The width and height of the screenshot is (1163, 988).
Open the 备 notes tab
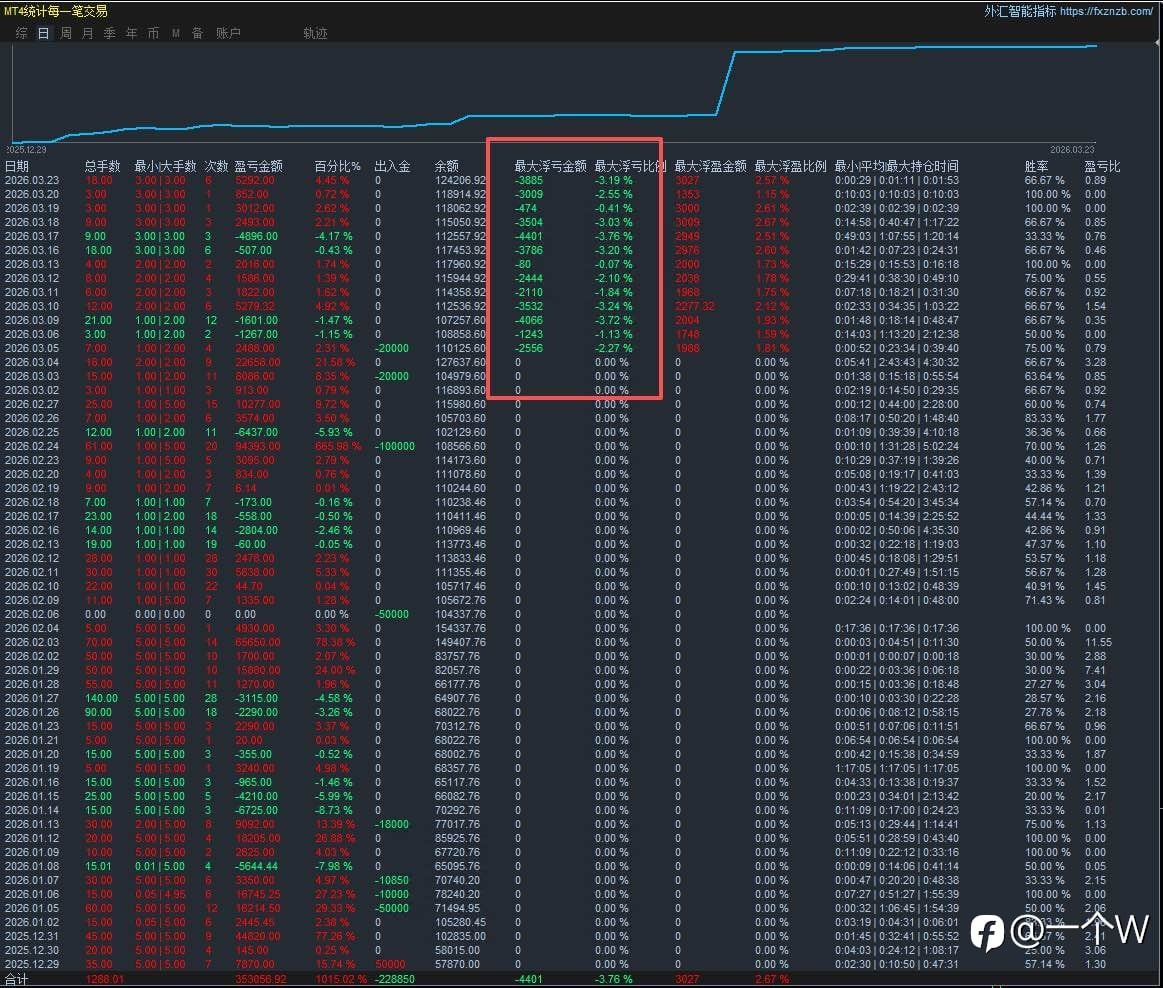(197, 33)
